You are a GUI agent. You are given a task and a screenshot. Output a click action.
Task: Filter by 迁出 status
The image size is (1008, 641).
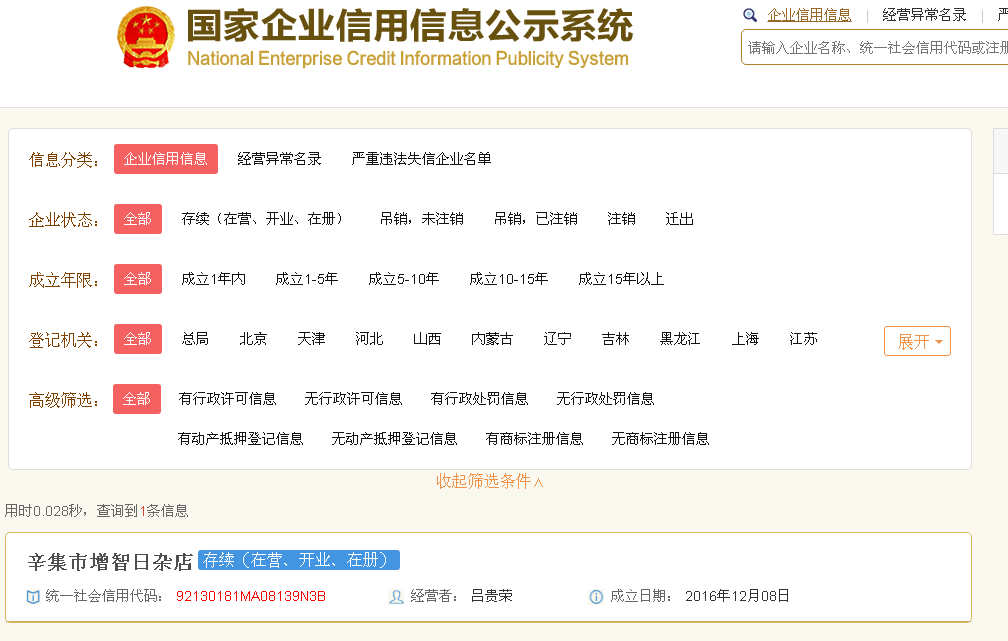click(x=679, y=219)
